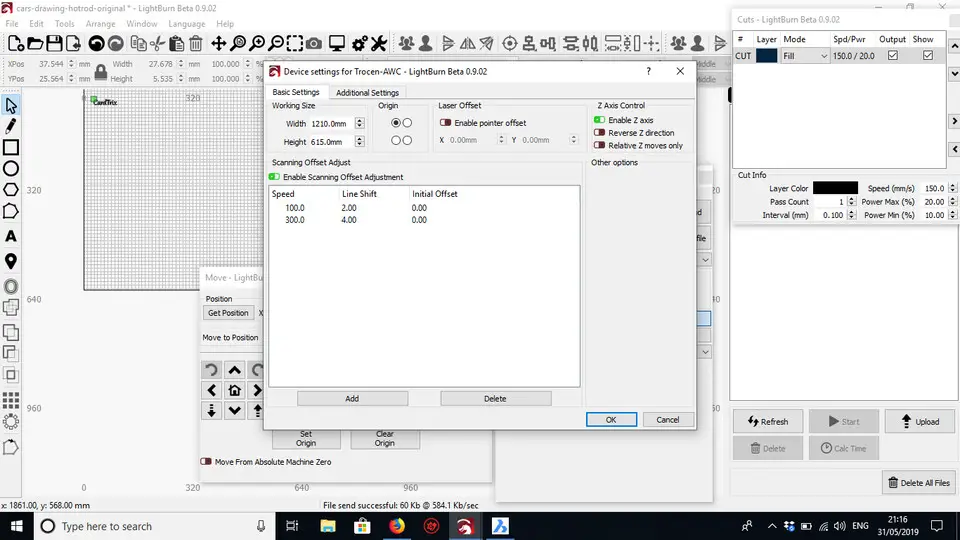This screenshot has height=540, width=960.
Task: Select the Position Laser marker tool
Action: pos(11,261)
